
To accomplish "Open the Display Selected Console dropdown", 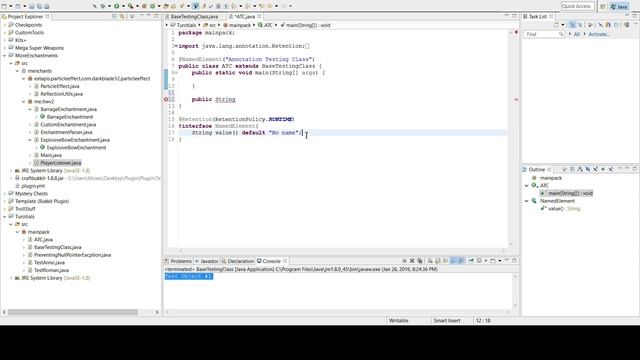I will pos(486,260).
